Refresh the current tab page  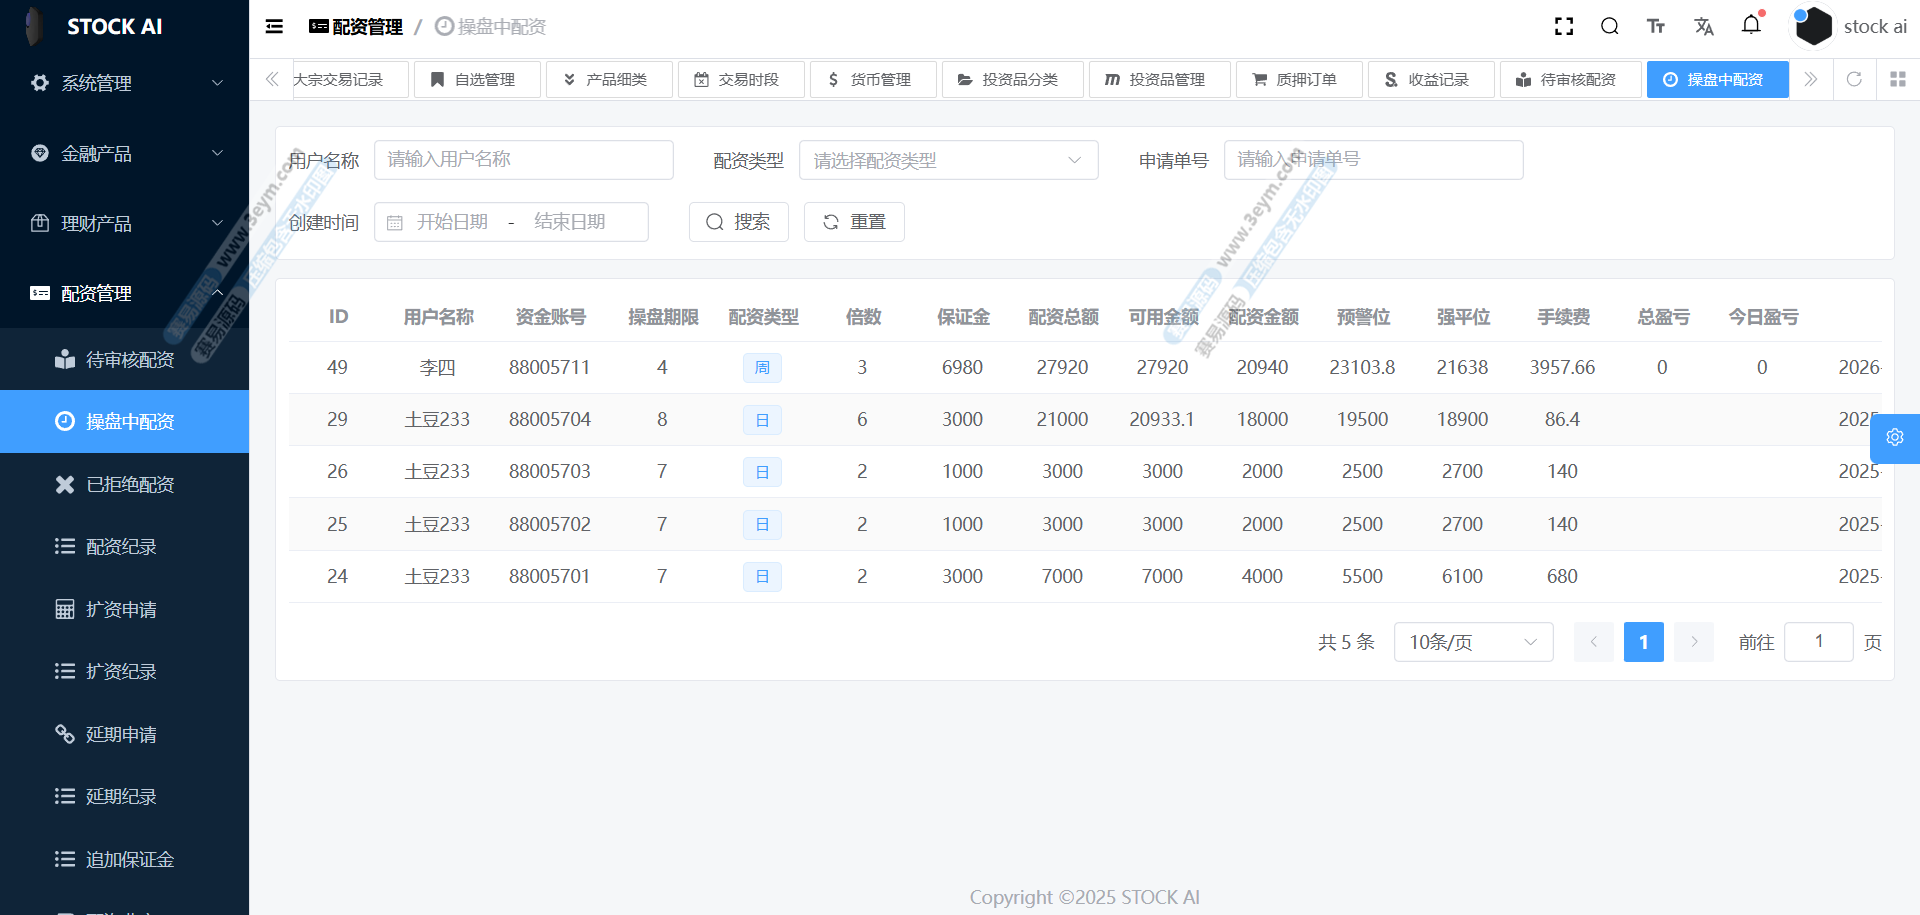(x=1854, y=79)
